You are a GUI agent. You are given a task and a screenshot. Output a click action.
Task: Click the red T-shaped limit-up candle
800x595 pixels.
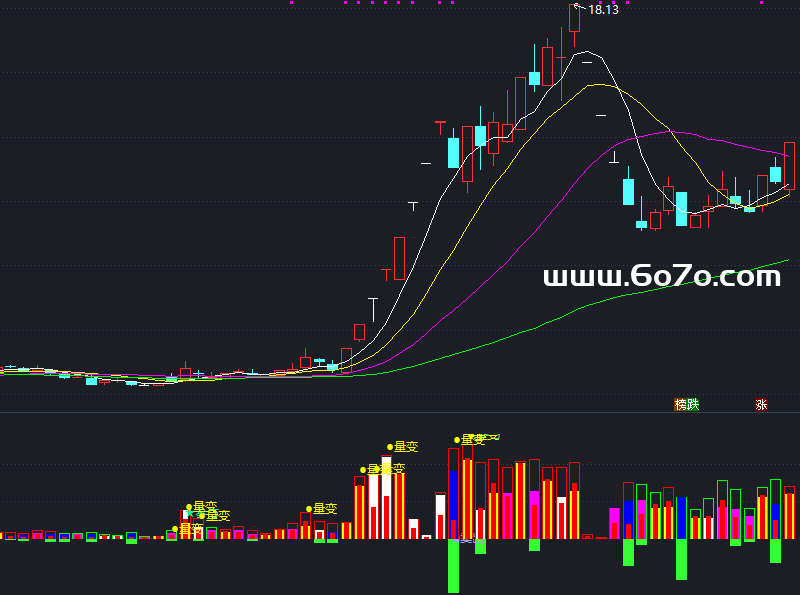coord(439,123)
